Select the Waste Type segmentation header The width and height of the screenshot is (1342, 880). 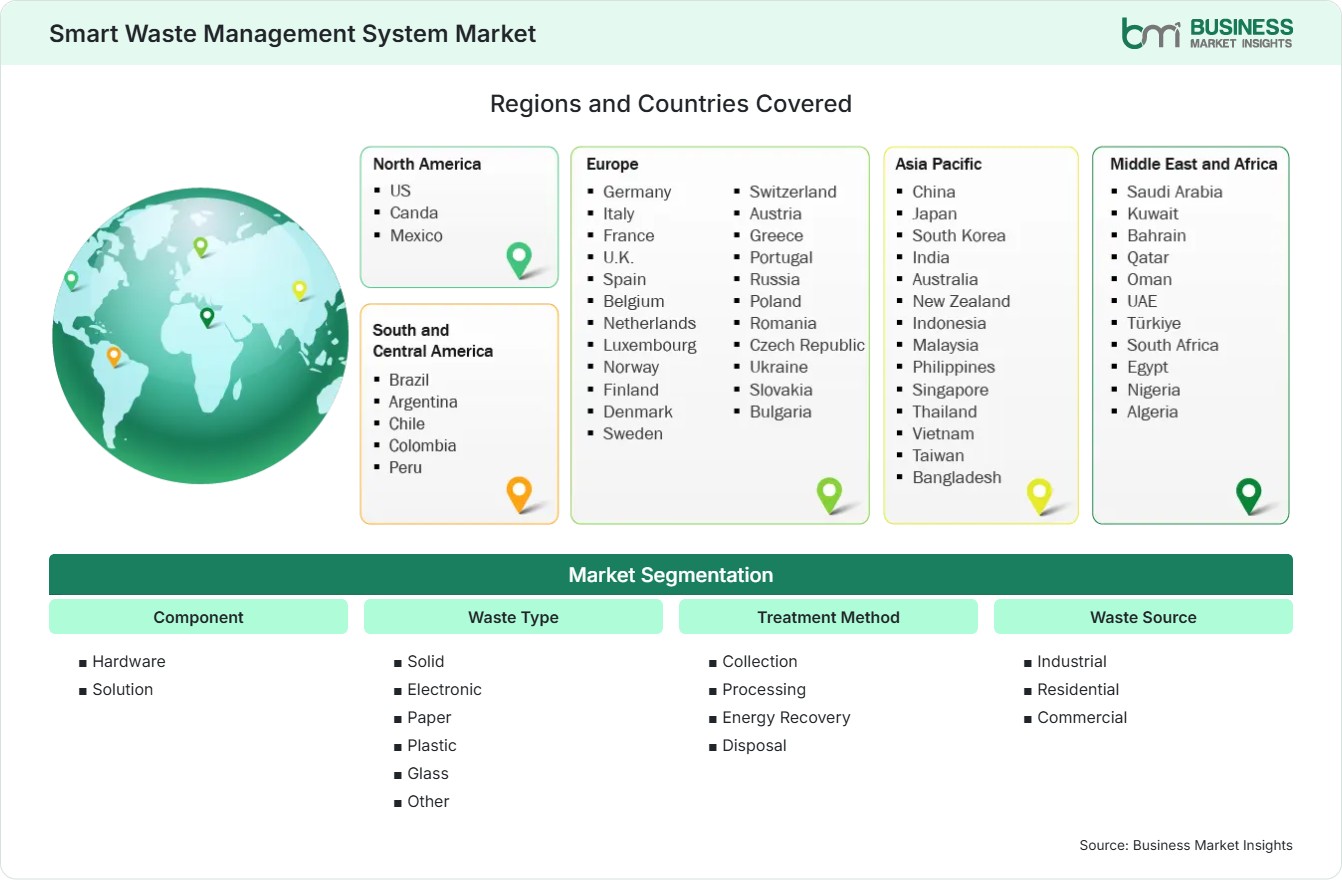pos(513,617)
